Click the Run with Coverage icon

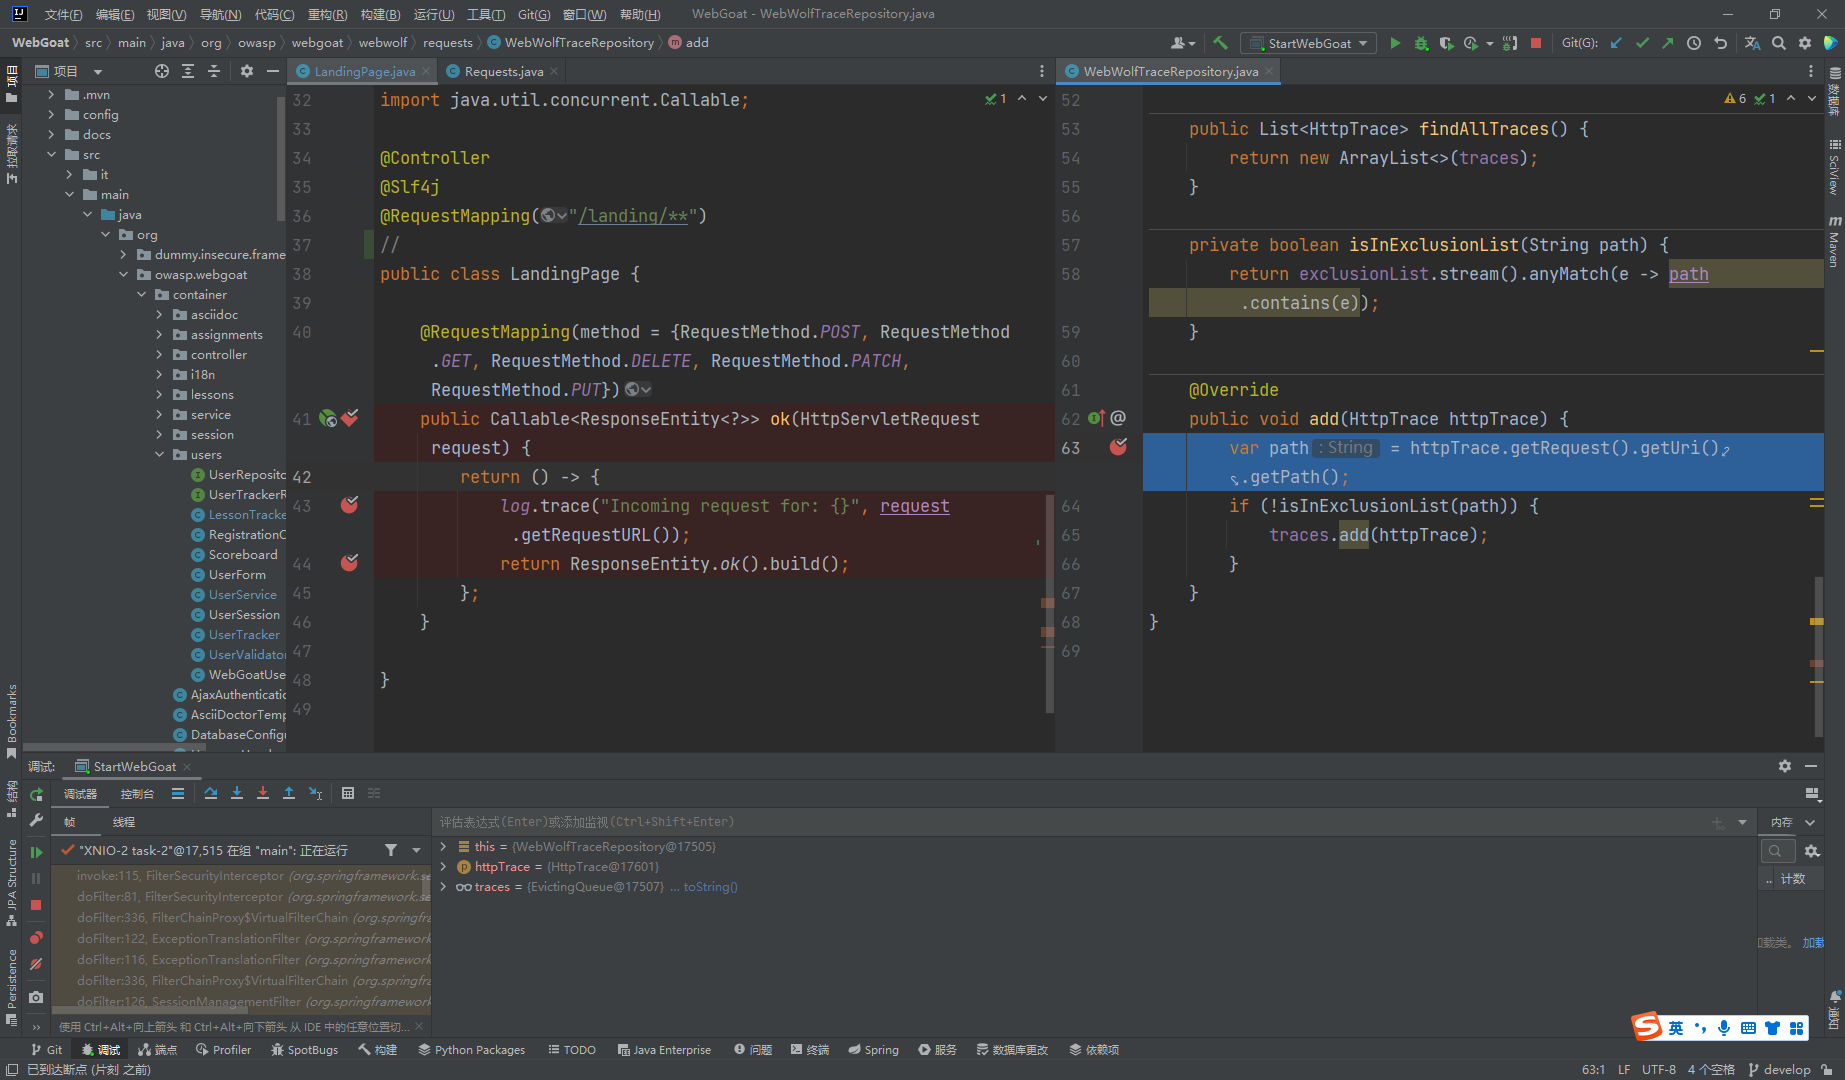pos(1446,43)
